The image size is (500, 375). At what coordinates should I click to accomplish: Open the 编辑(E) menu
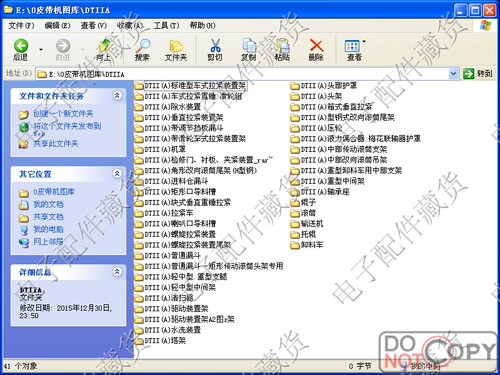(x=57, y=25)
